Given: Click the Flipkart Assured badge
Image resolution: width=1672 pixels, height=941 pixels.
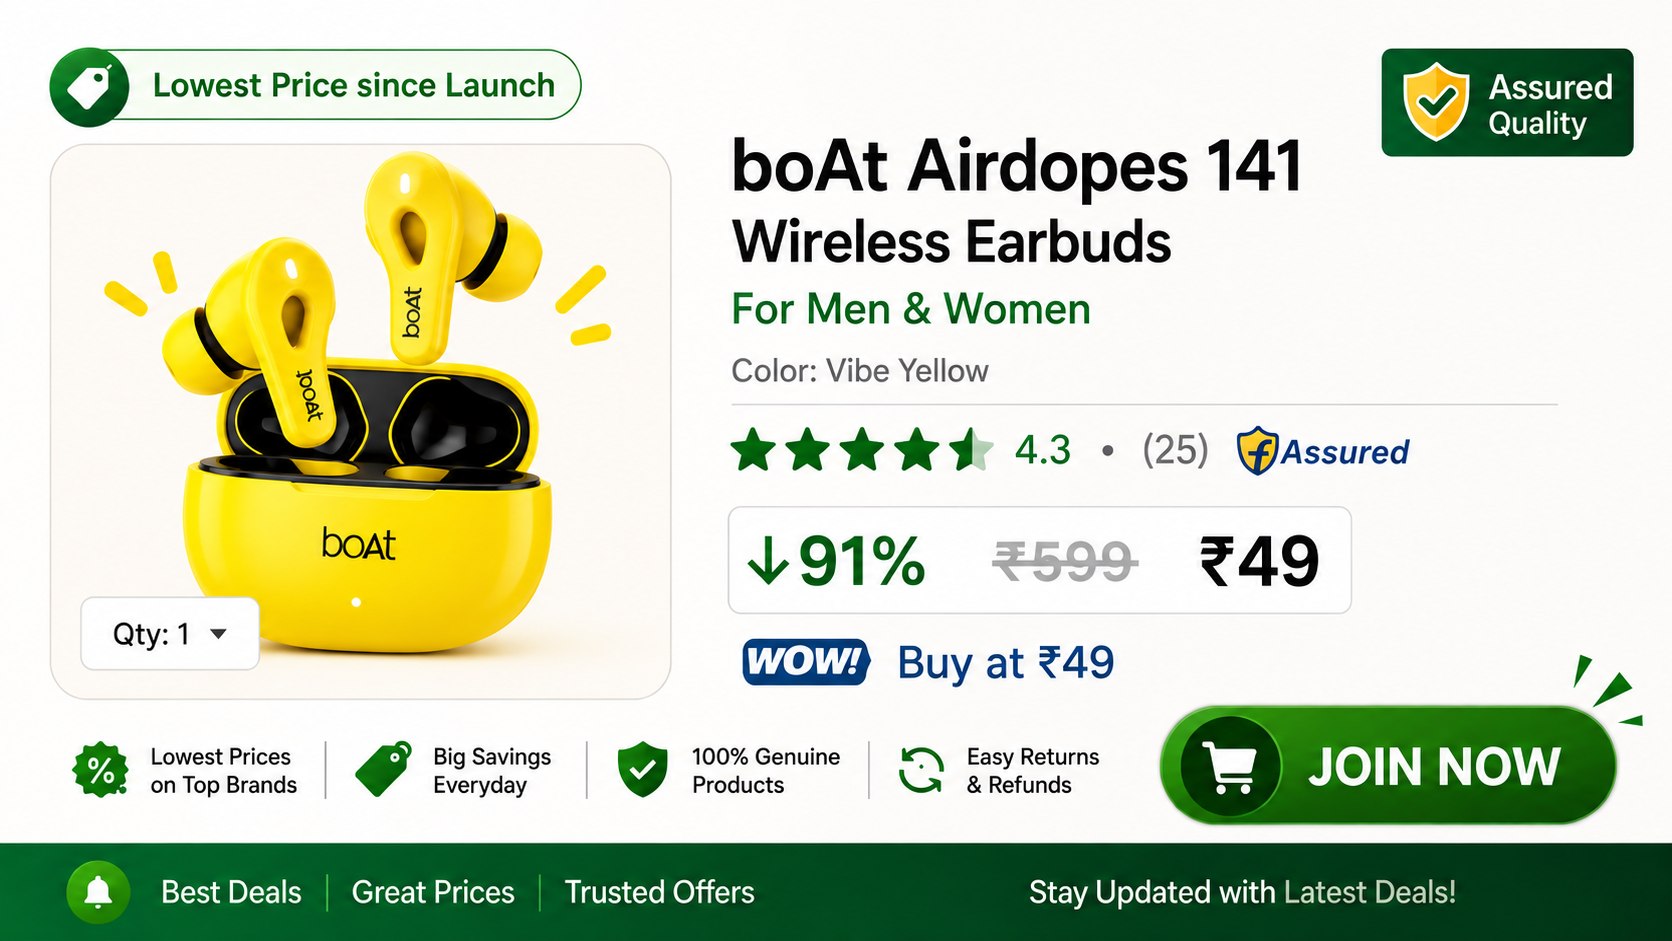Looking at the screenshot, I should coord(1323,451).
